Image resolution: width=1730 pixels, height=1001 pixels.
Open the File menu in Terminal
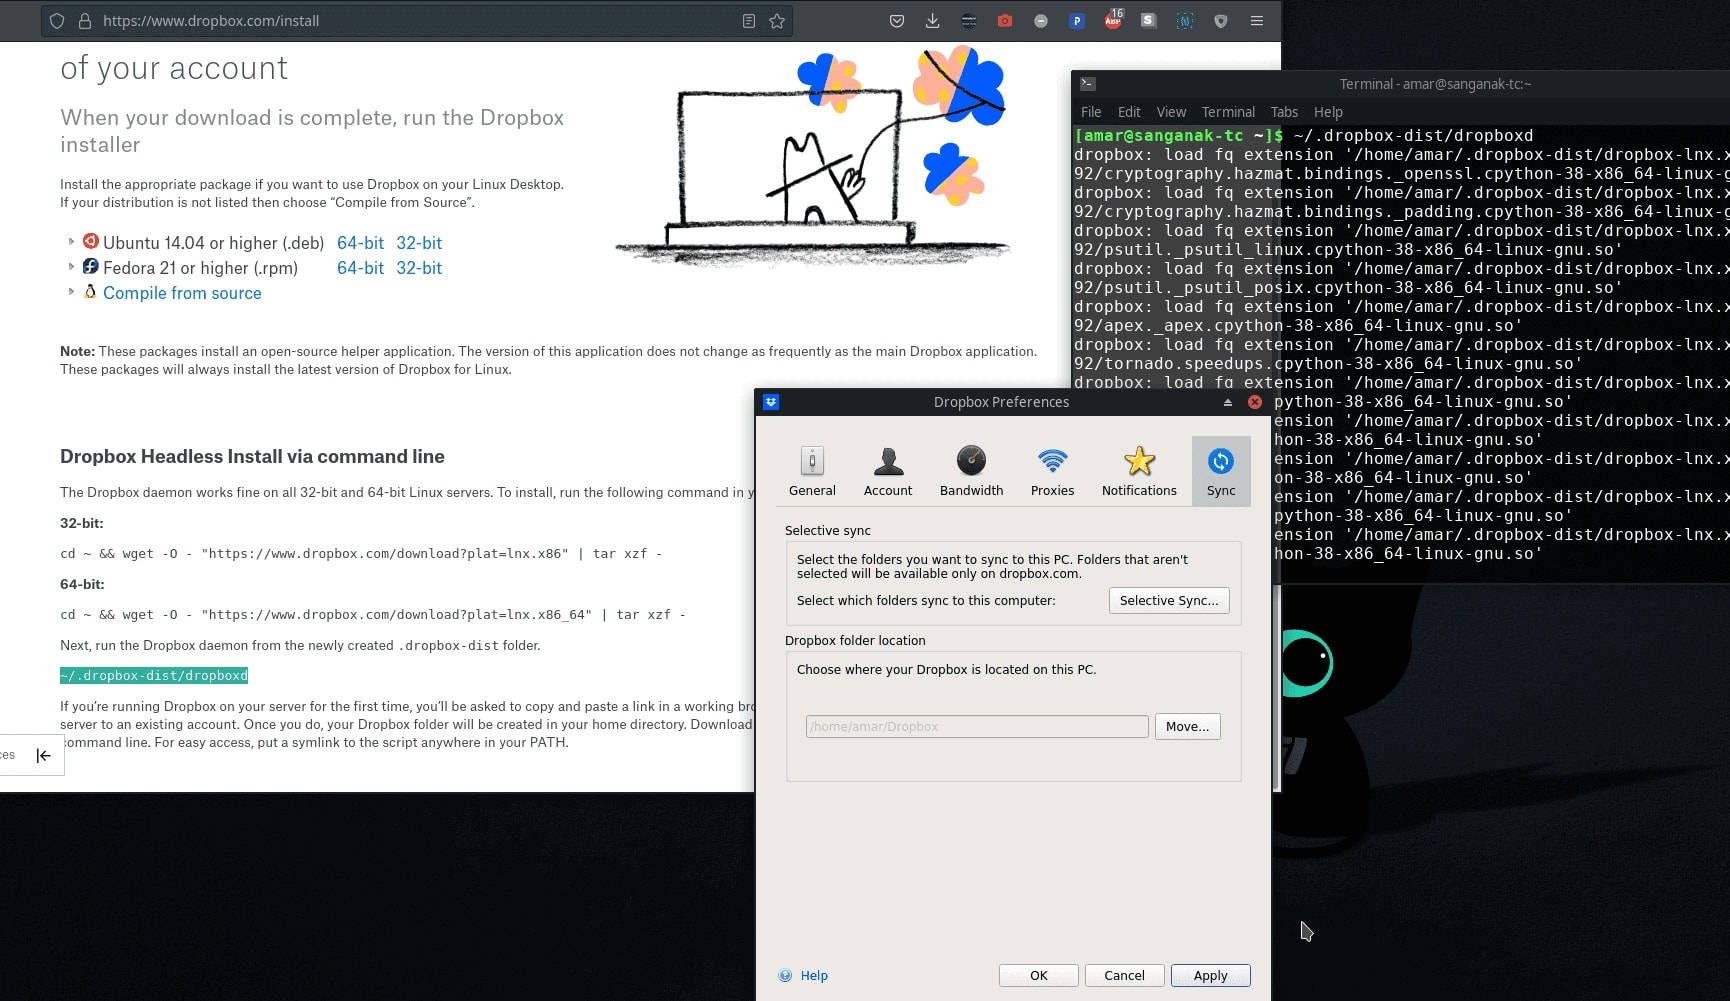(x=1091, y=112)
